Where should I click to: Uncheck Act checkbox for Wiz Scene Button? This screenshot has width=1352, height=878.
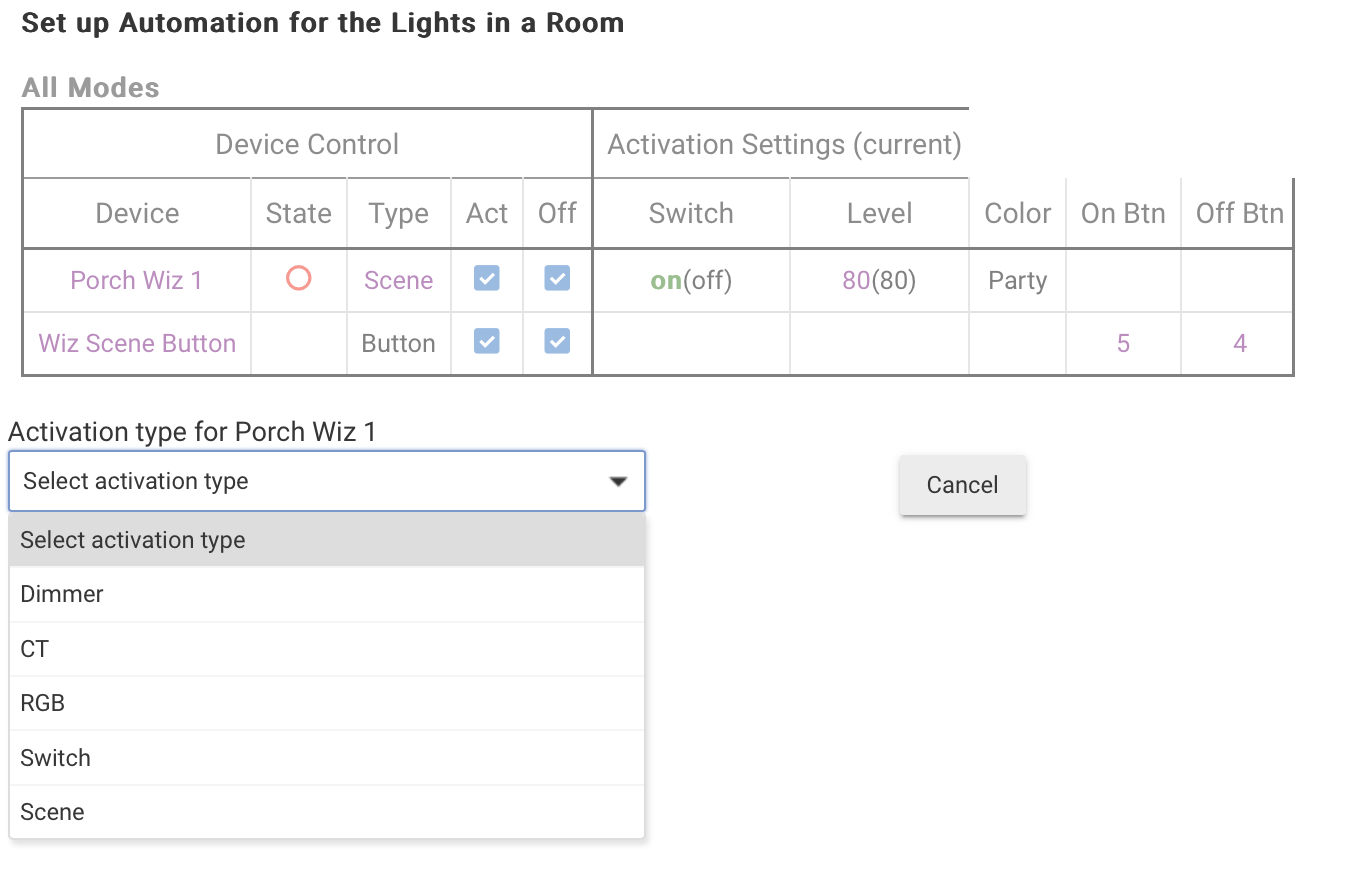tap(486, 342)
